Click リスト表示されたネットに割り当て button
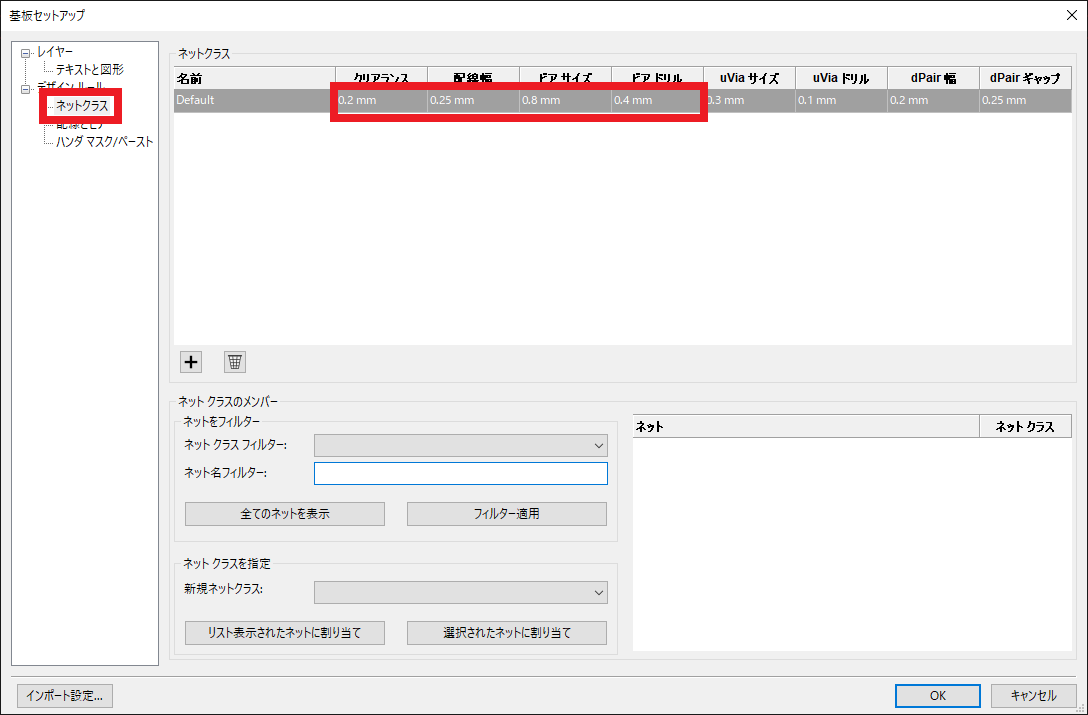The image size is (1088, 715). [285, 633]
